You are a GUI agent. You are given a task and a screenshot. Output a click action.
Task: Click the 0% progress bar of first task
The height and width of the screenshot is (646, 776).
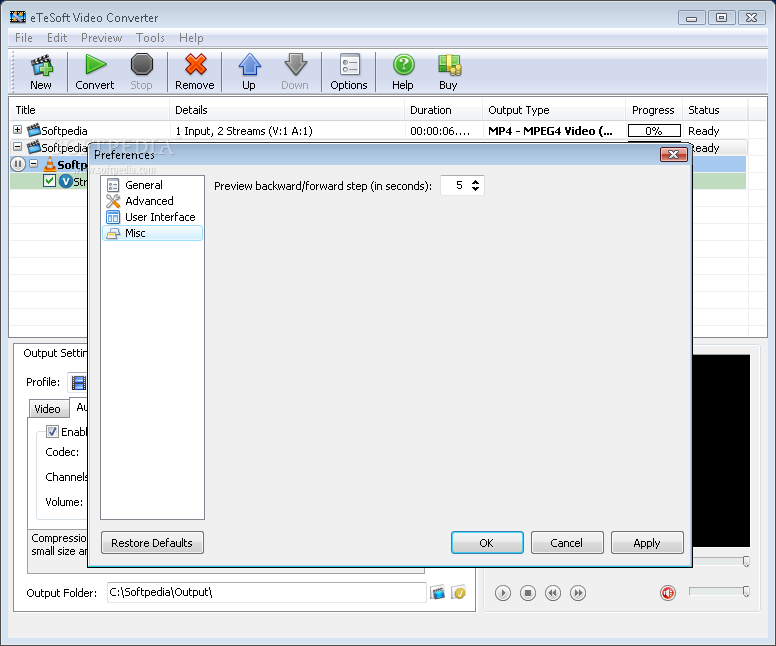(x=654, y=131)
